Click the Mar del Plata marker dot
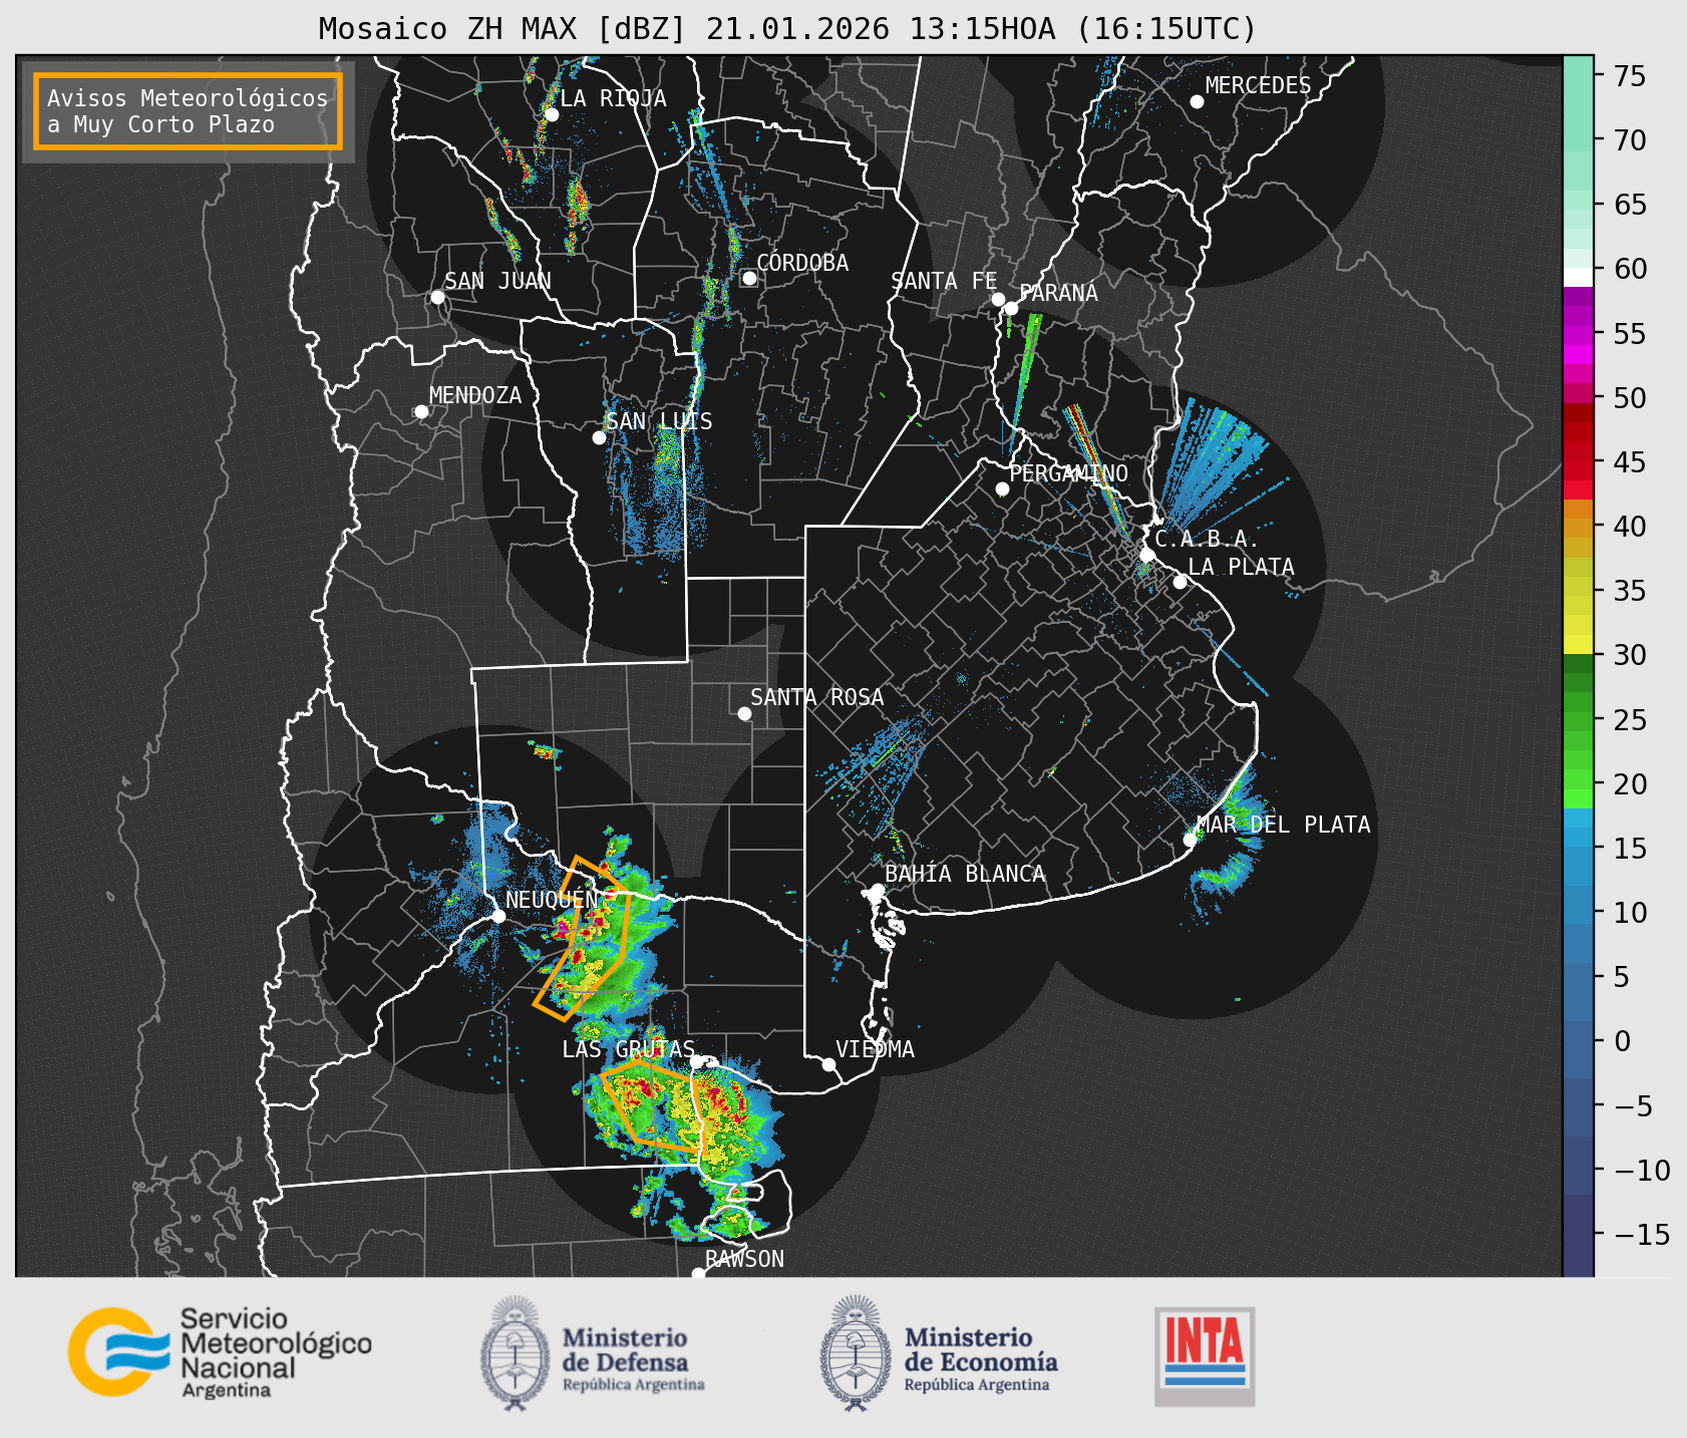The height and width of the screenshot is (1438, 1687). 1190,839
